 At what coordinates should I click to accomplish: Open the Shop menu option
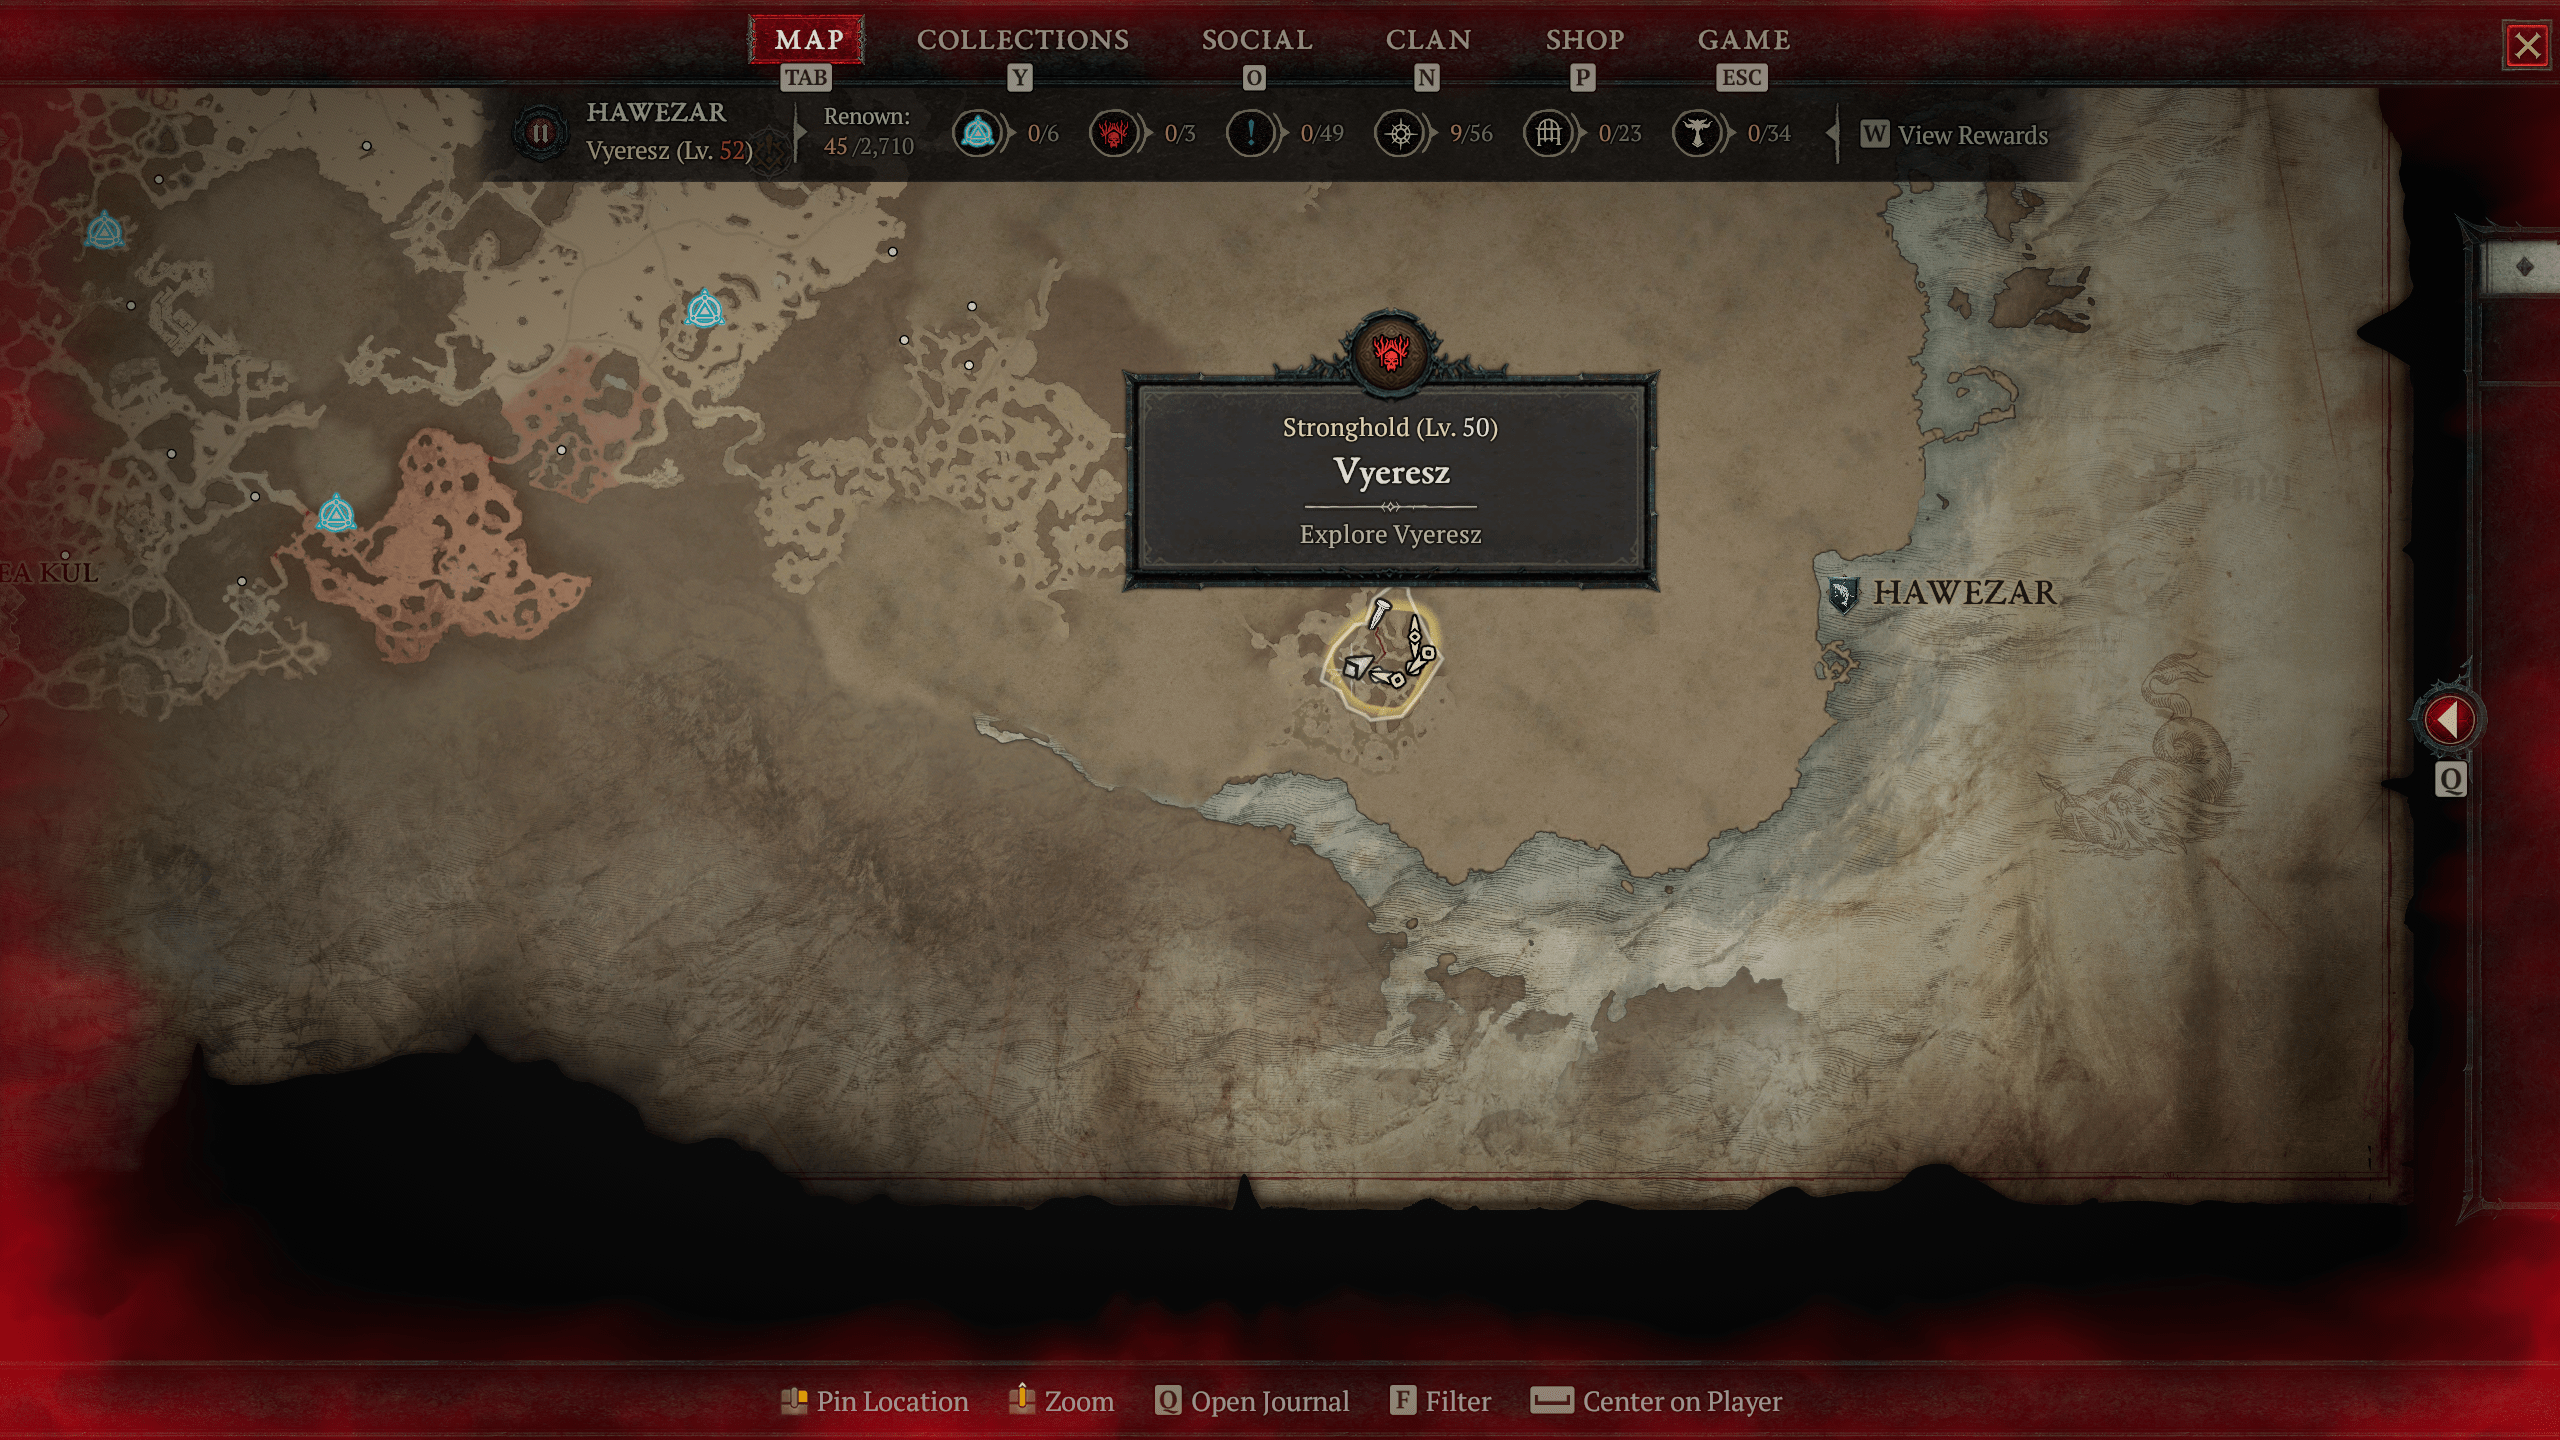[x=1582, y=39]
